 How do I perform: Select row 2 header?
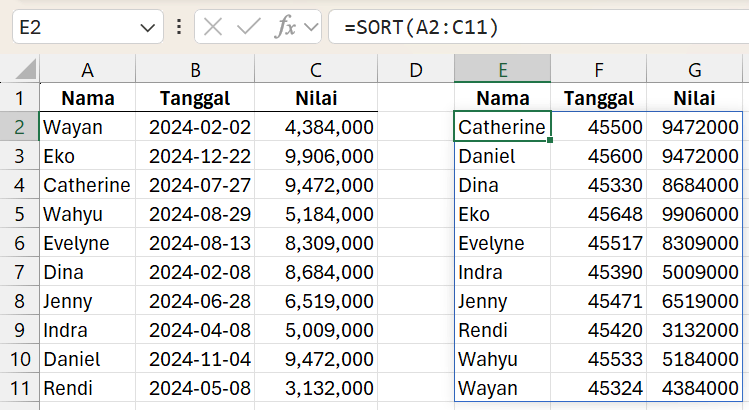20,127
